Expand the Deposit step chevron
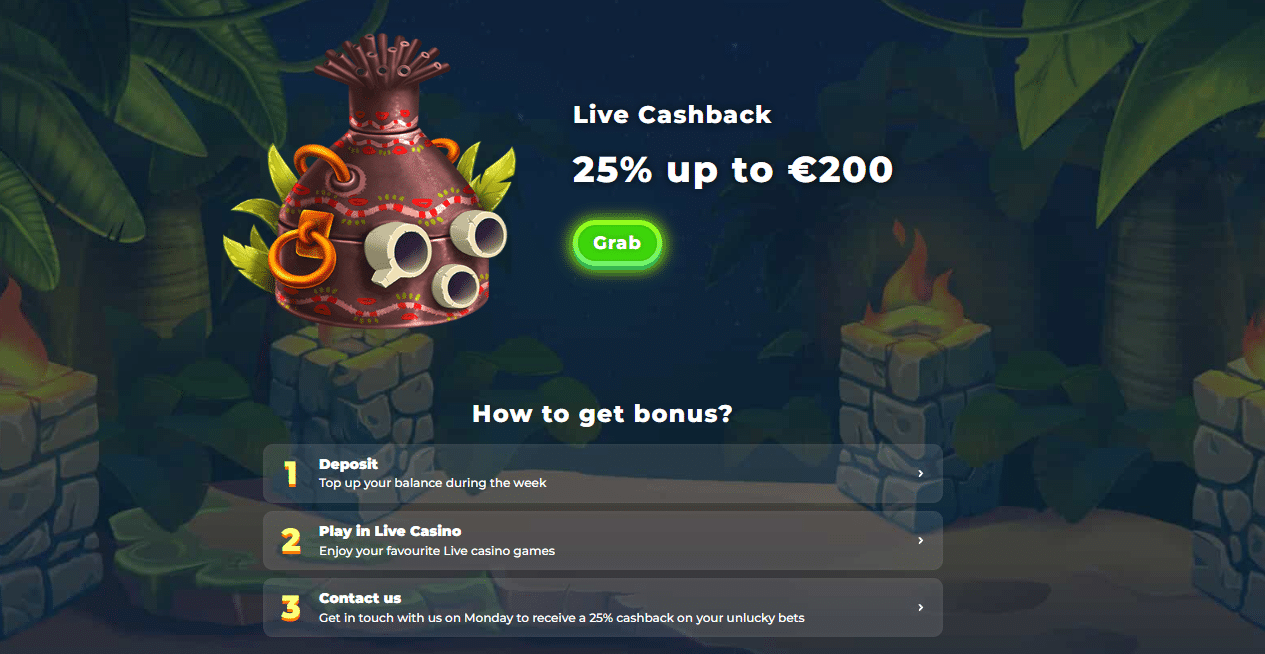 (x=921, y=474)
